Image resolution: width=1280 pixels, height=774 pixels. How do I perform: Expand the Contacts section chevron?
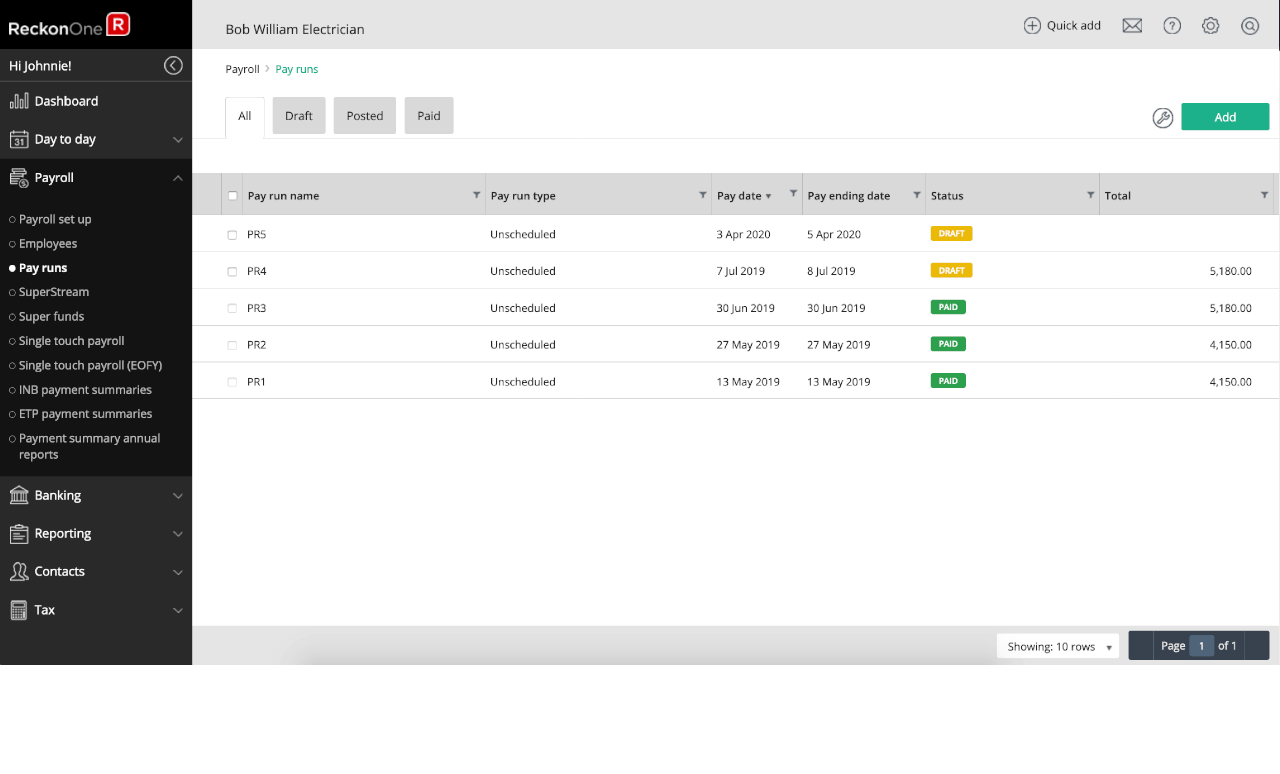click(x=178, y=572)
